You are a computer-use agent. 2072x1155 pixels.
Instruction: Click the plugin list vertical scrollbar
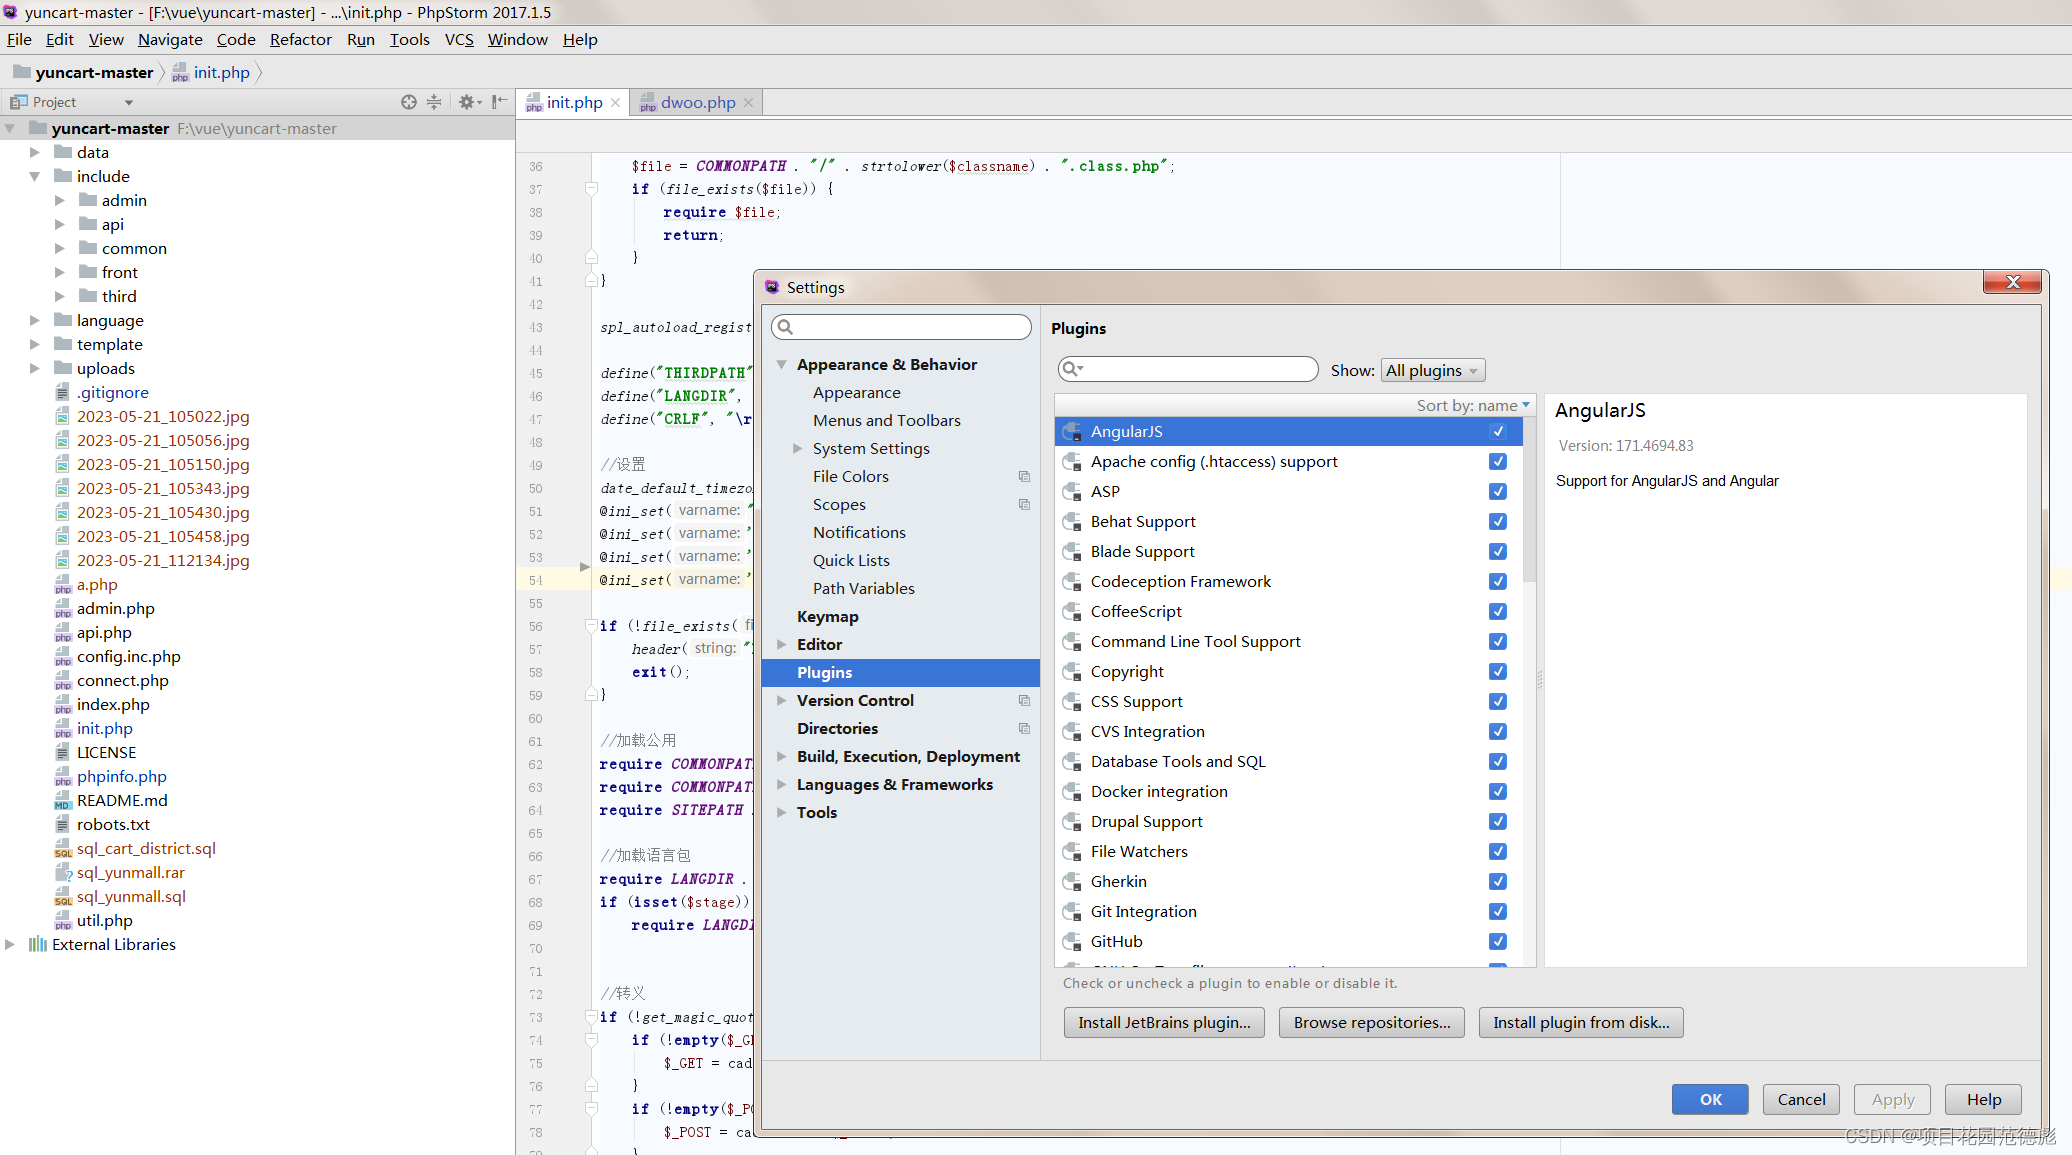pyautogui.click(x=1529, y=500)
